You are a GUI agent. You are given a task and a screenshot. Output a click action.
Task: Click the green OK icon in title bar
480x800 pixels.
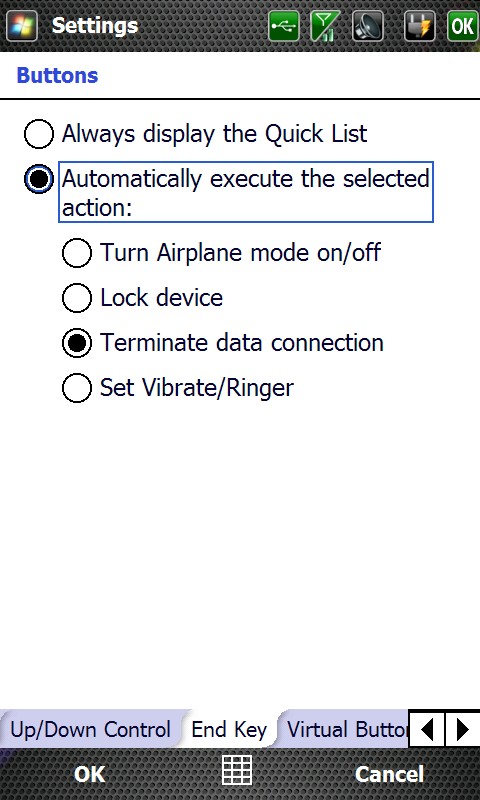tap(463, 26)
